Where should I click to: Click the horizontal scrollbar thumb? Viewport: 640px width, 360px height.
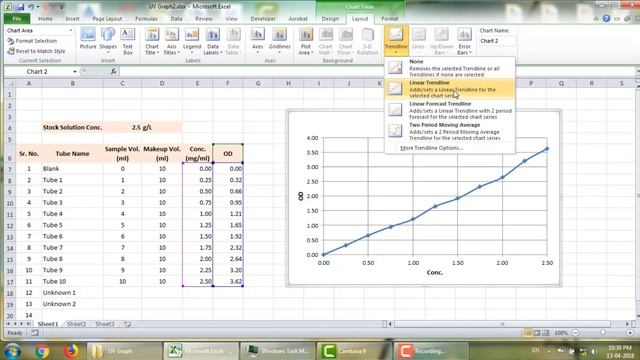[x=502, y=324]
